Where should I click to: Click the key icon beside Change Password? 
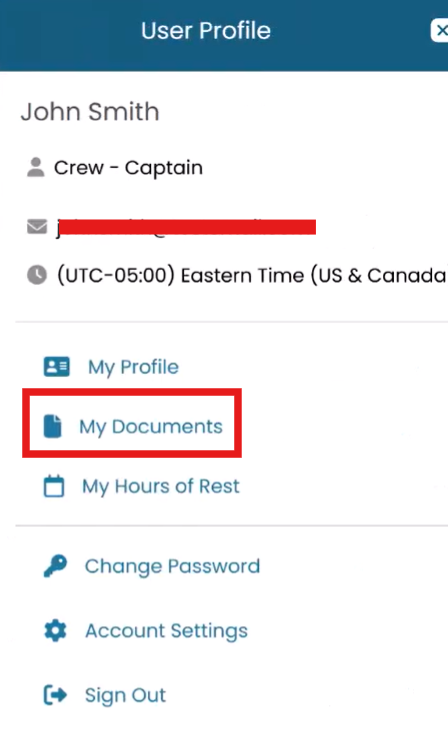pyautogui.click(x=55, y=566)
